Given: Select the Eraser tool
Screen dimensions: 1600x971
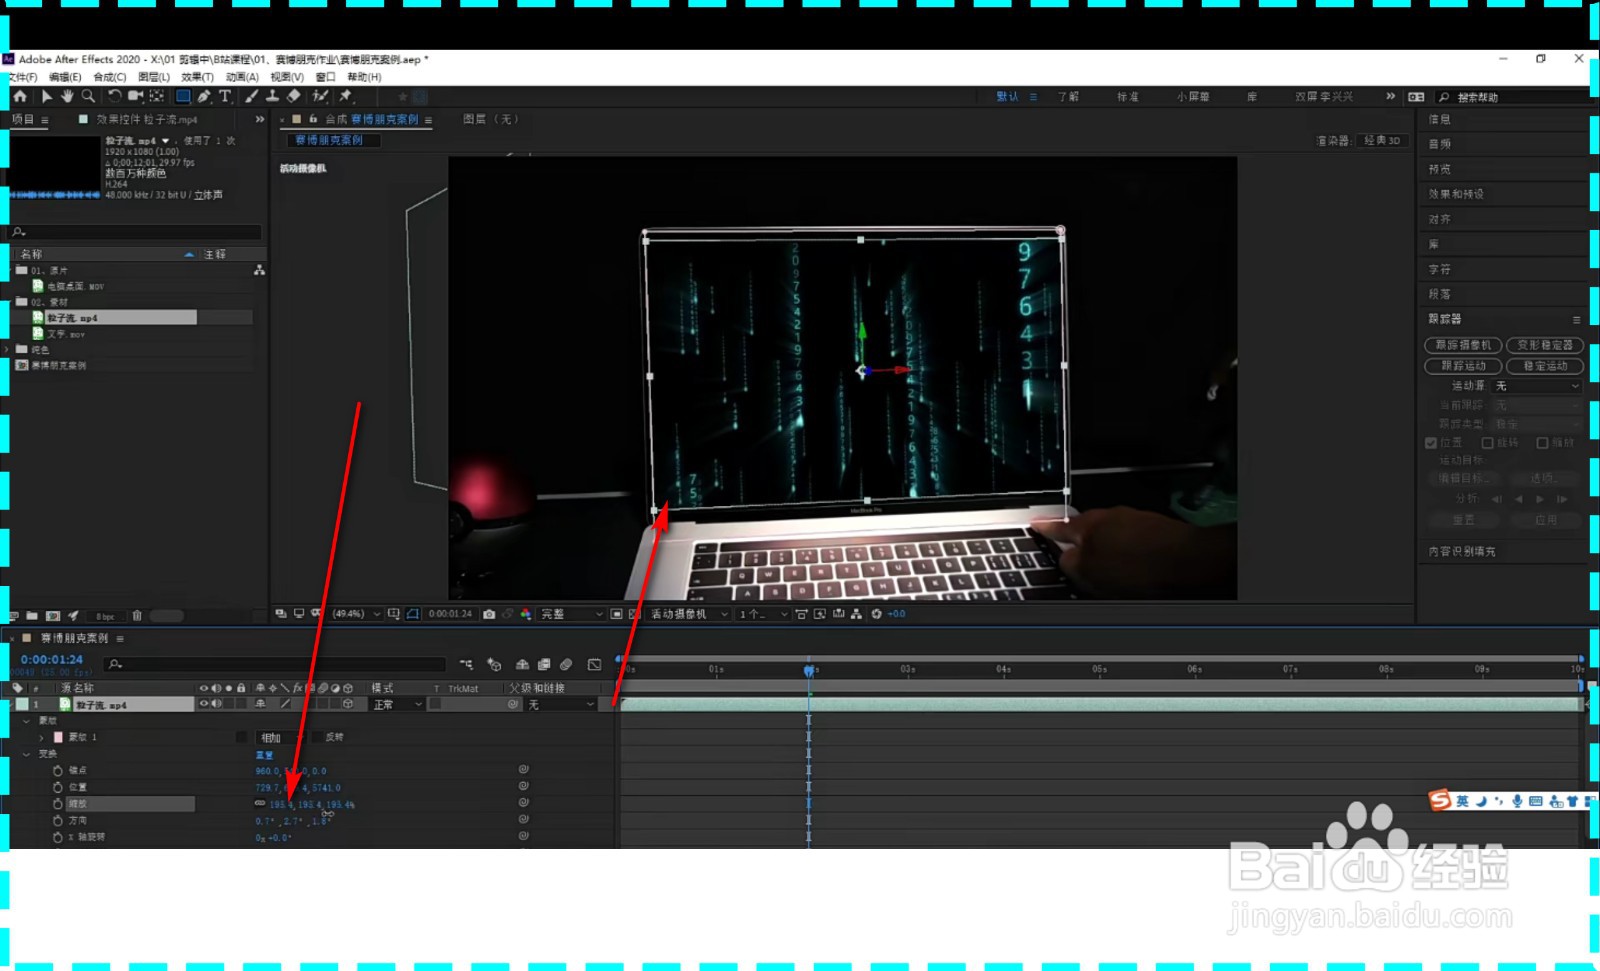Looking at the screenshot, I should pyautogui.click(x=293, y=96).
